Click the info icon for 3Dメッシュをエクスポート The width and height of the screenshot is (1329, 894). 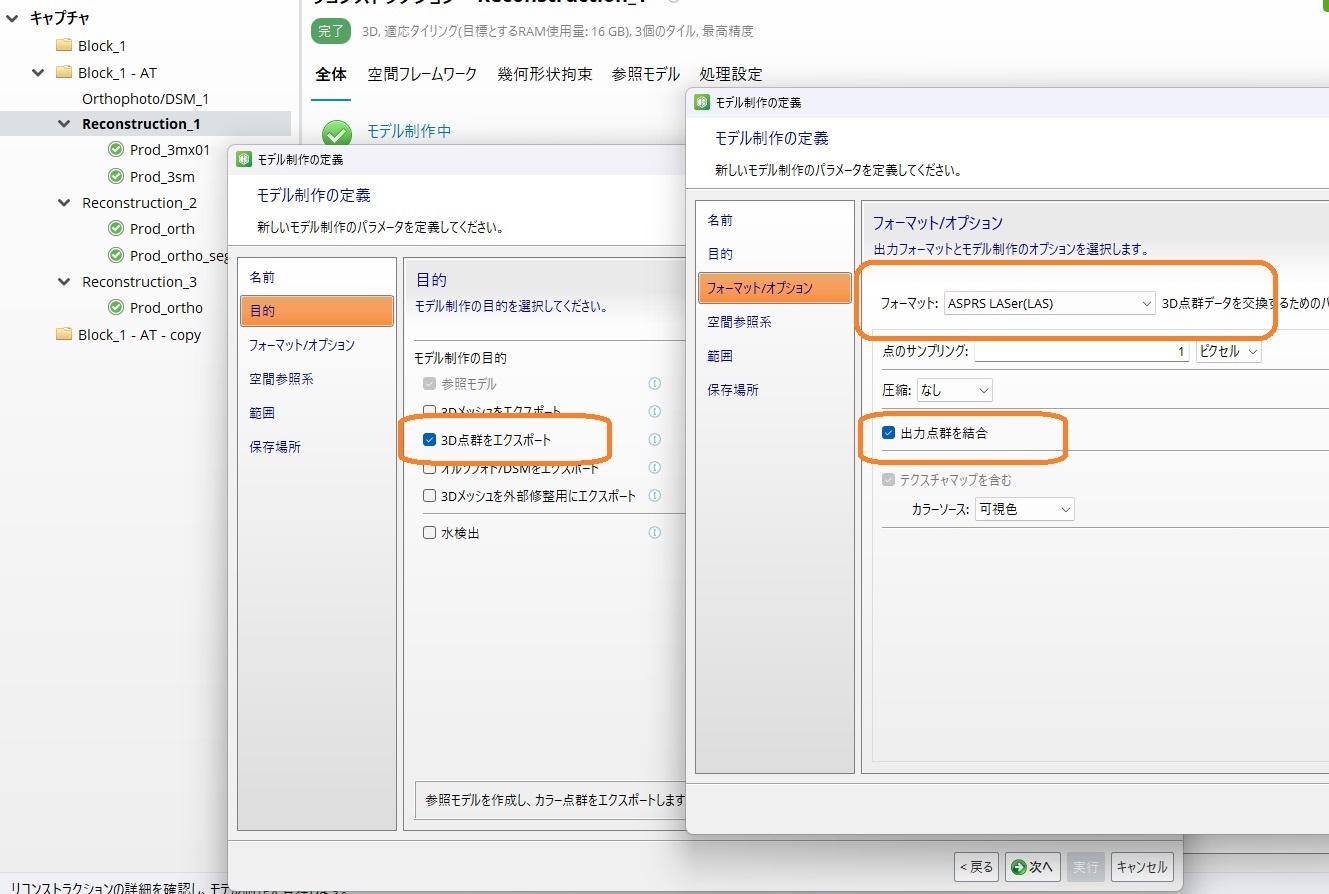point(655,411)
